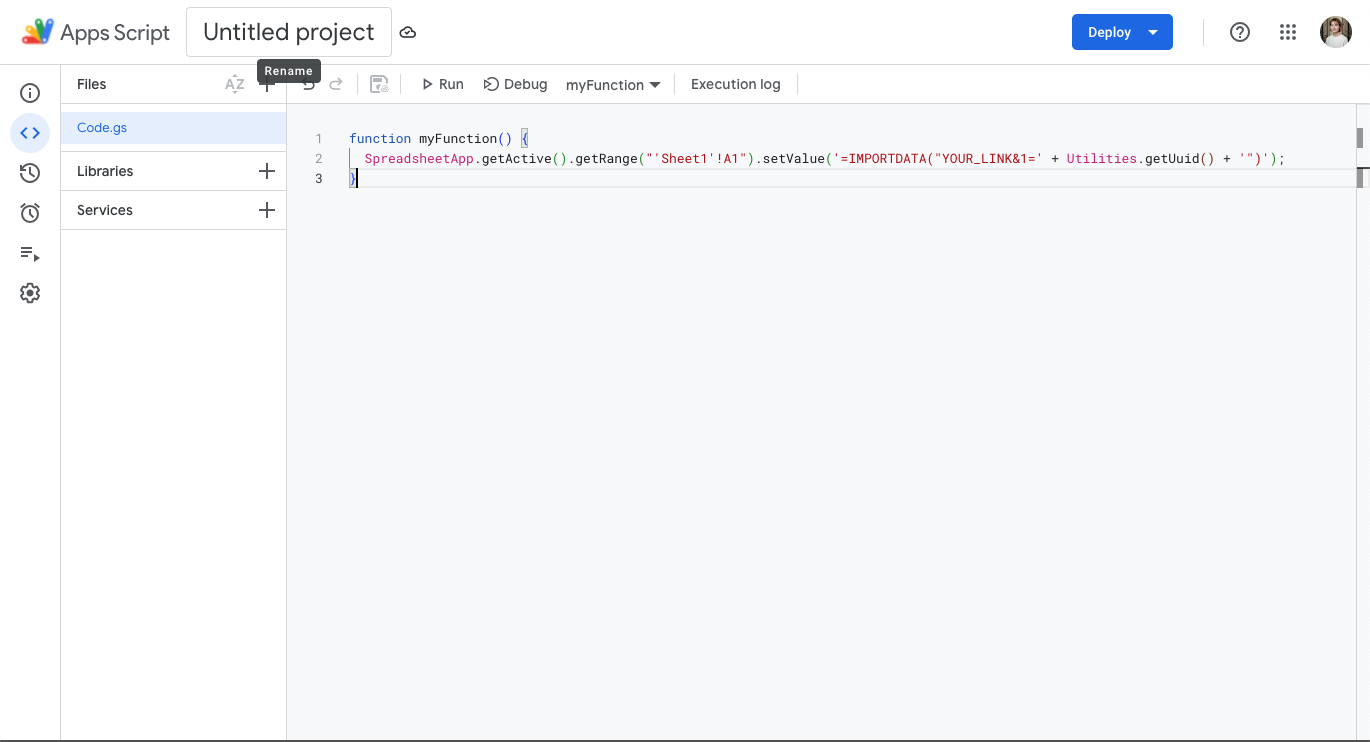Sort files alphabetically with AZ icon
Image resolution: width=1370 pixels, height=742 pixels.
[234, 84]
